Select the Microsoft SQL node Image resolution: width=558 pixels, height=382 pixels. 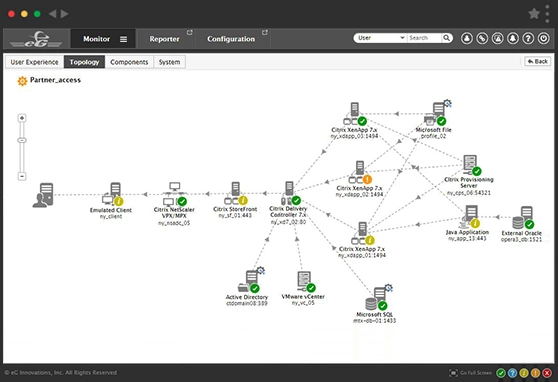pyautogui.click(x=378, y=298)
